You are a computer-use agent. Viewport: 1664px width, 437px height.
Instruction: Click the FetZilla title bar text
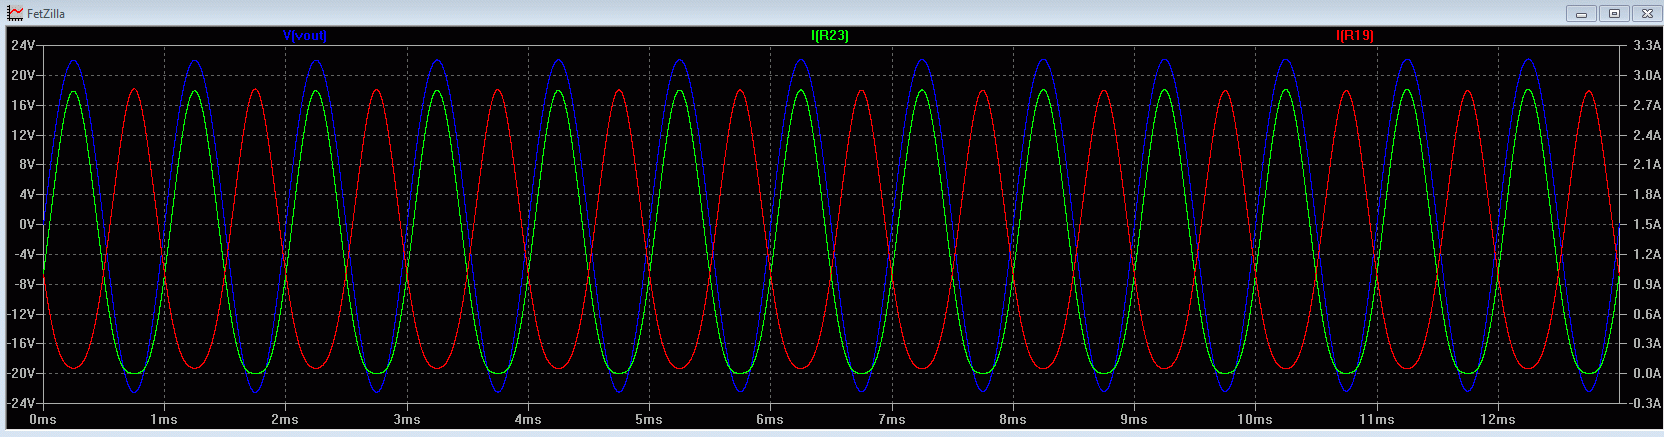click(46, 14)
